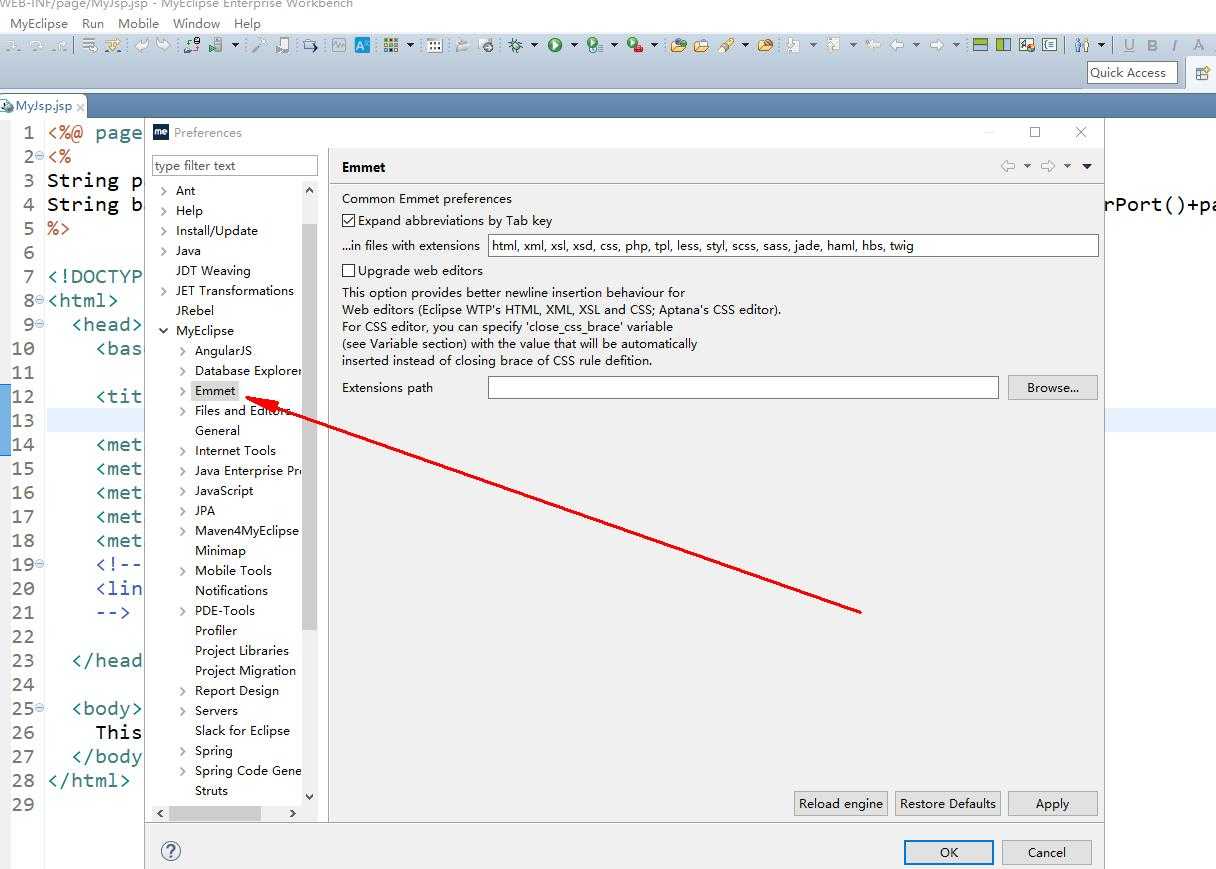Screen dimensions: 1216x869
Task: Click the green Run button in the toolbar
Action: tap(555, 45)
